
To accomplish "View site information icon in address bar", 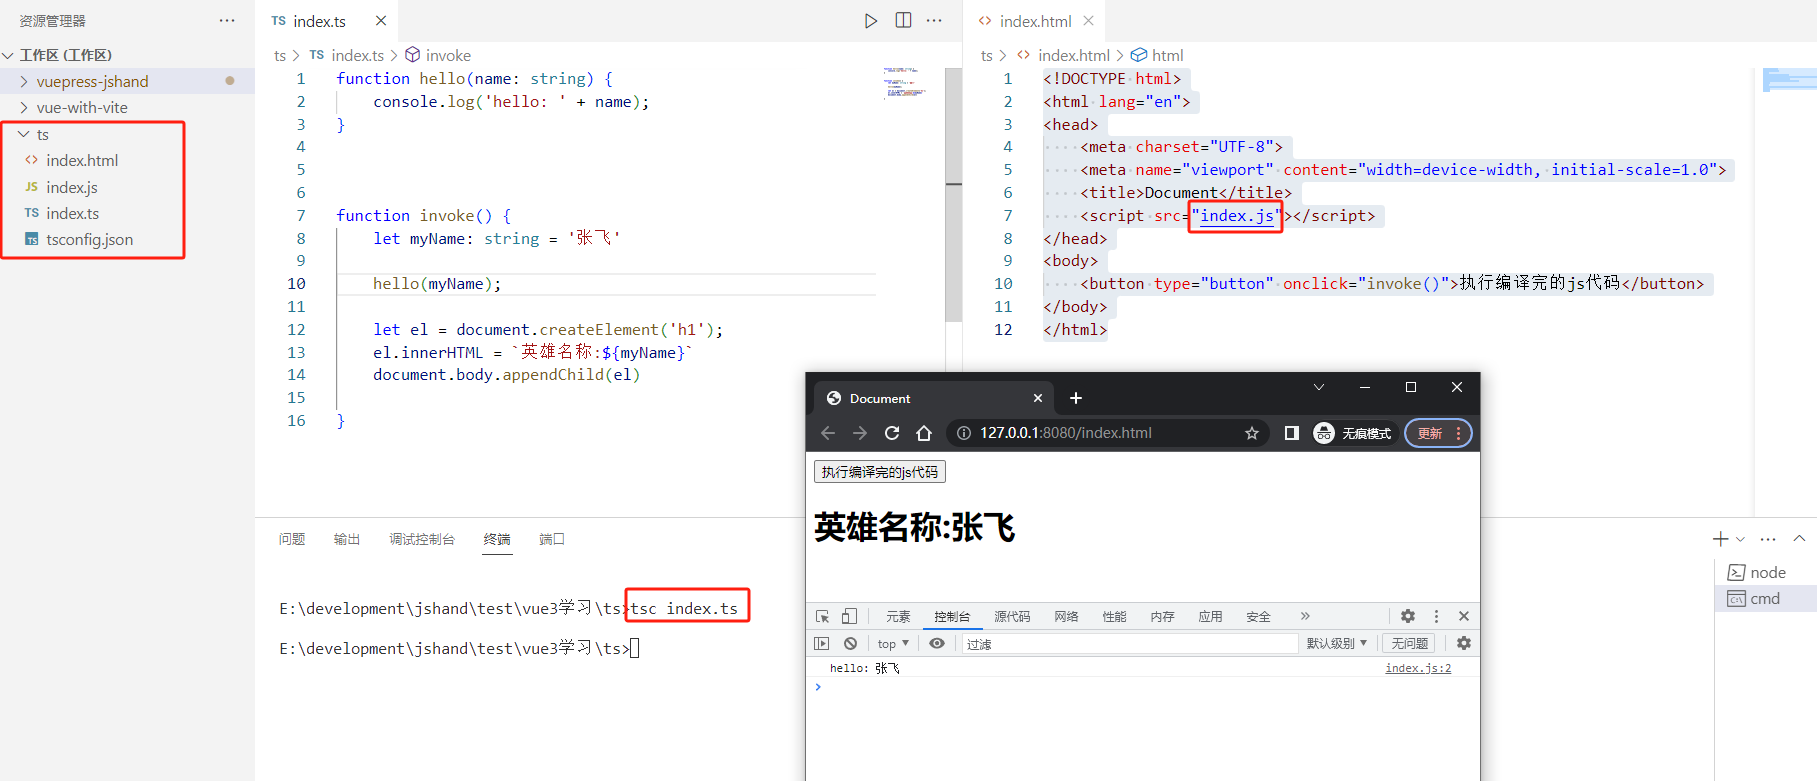I will 964,433.
